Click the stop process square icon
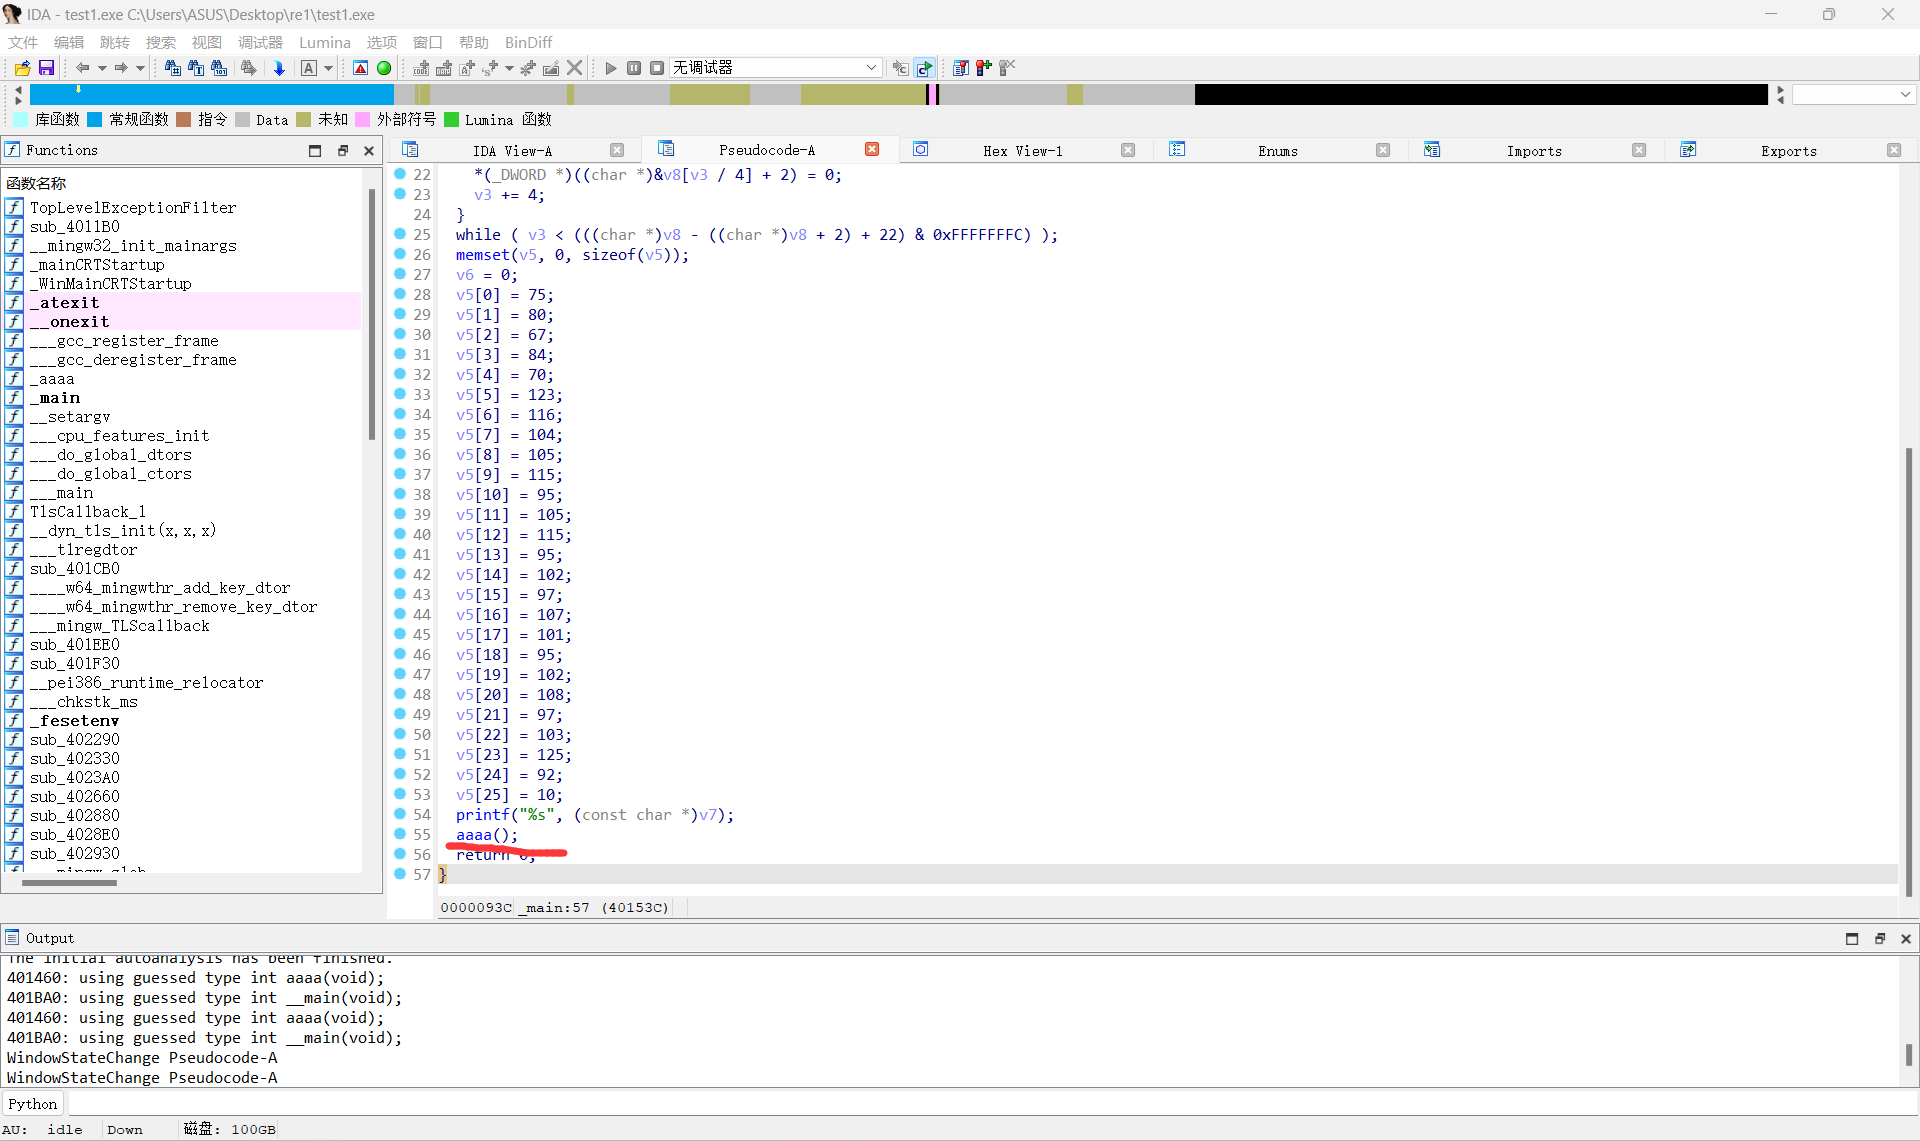The width and height of the screenshot is (1920, 1141). click(657, 68)
